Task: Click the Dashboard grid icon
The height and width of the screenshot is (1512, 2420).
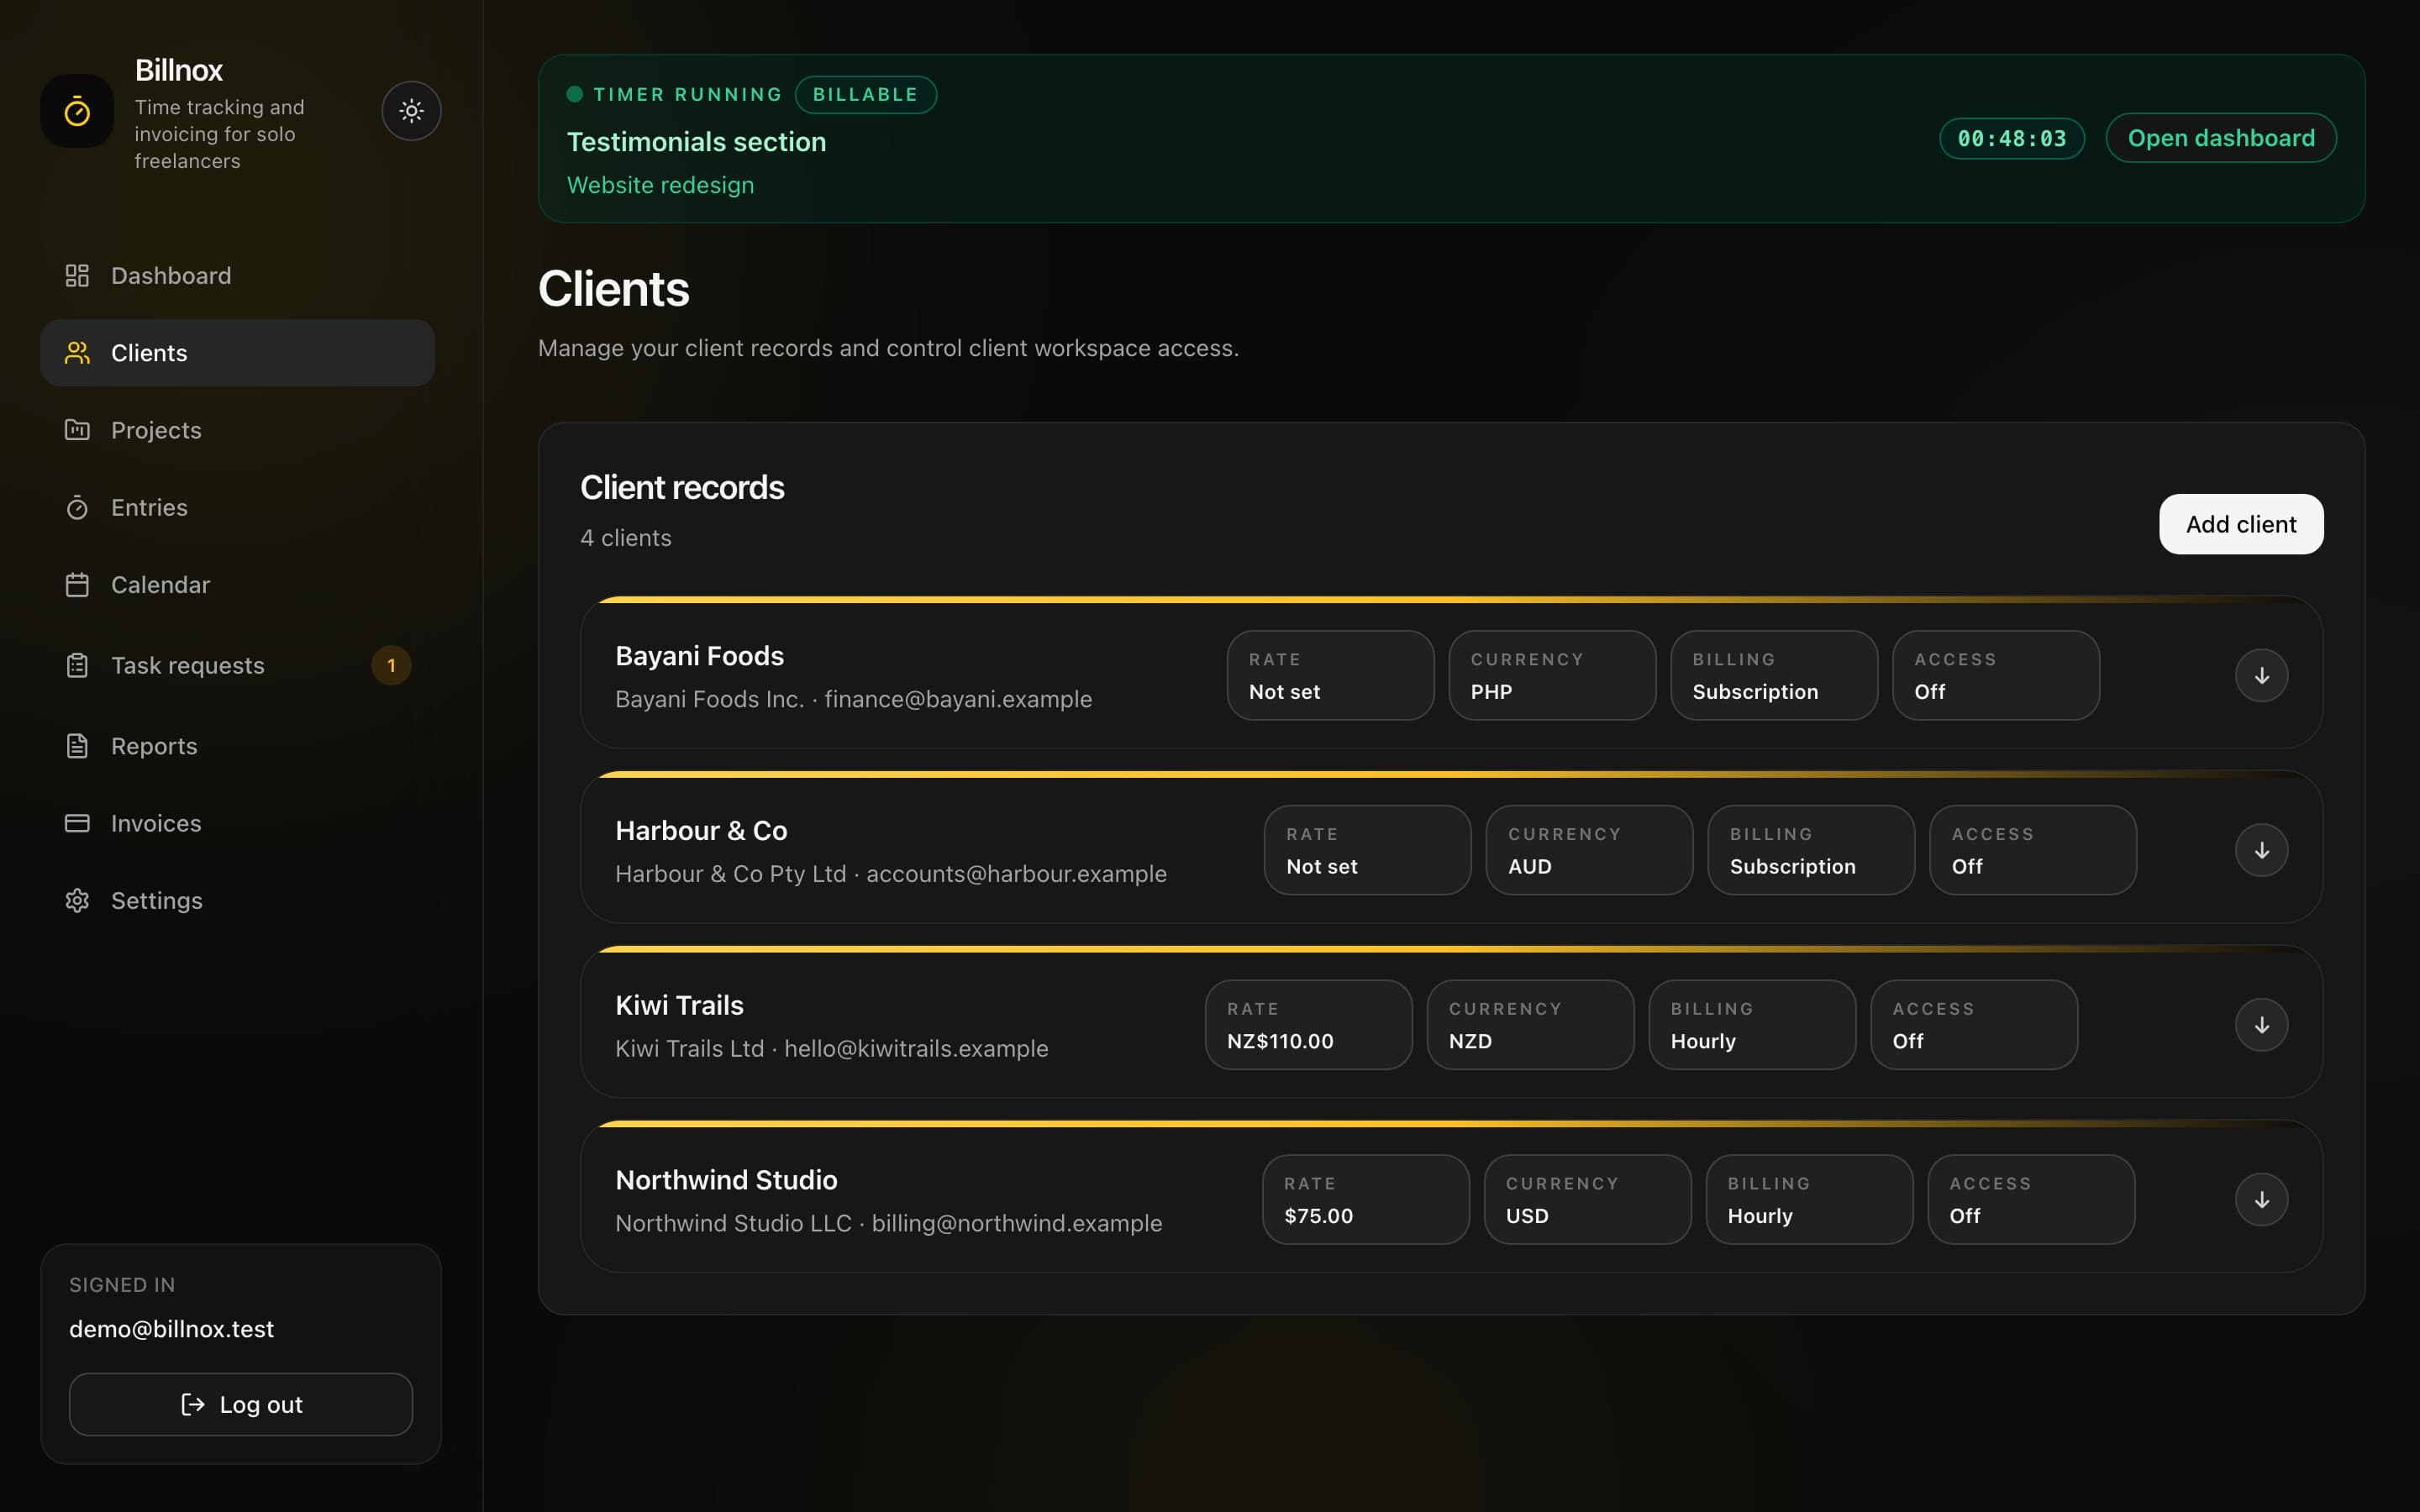Action: pos(77,276)
